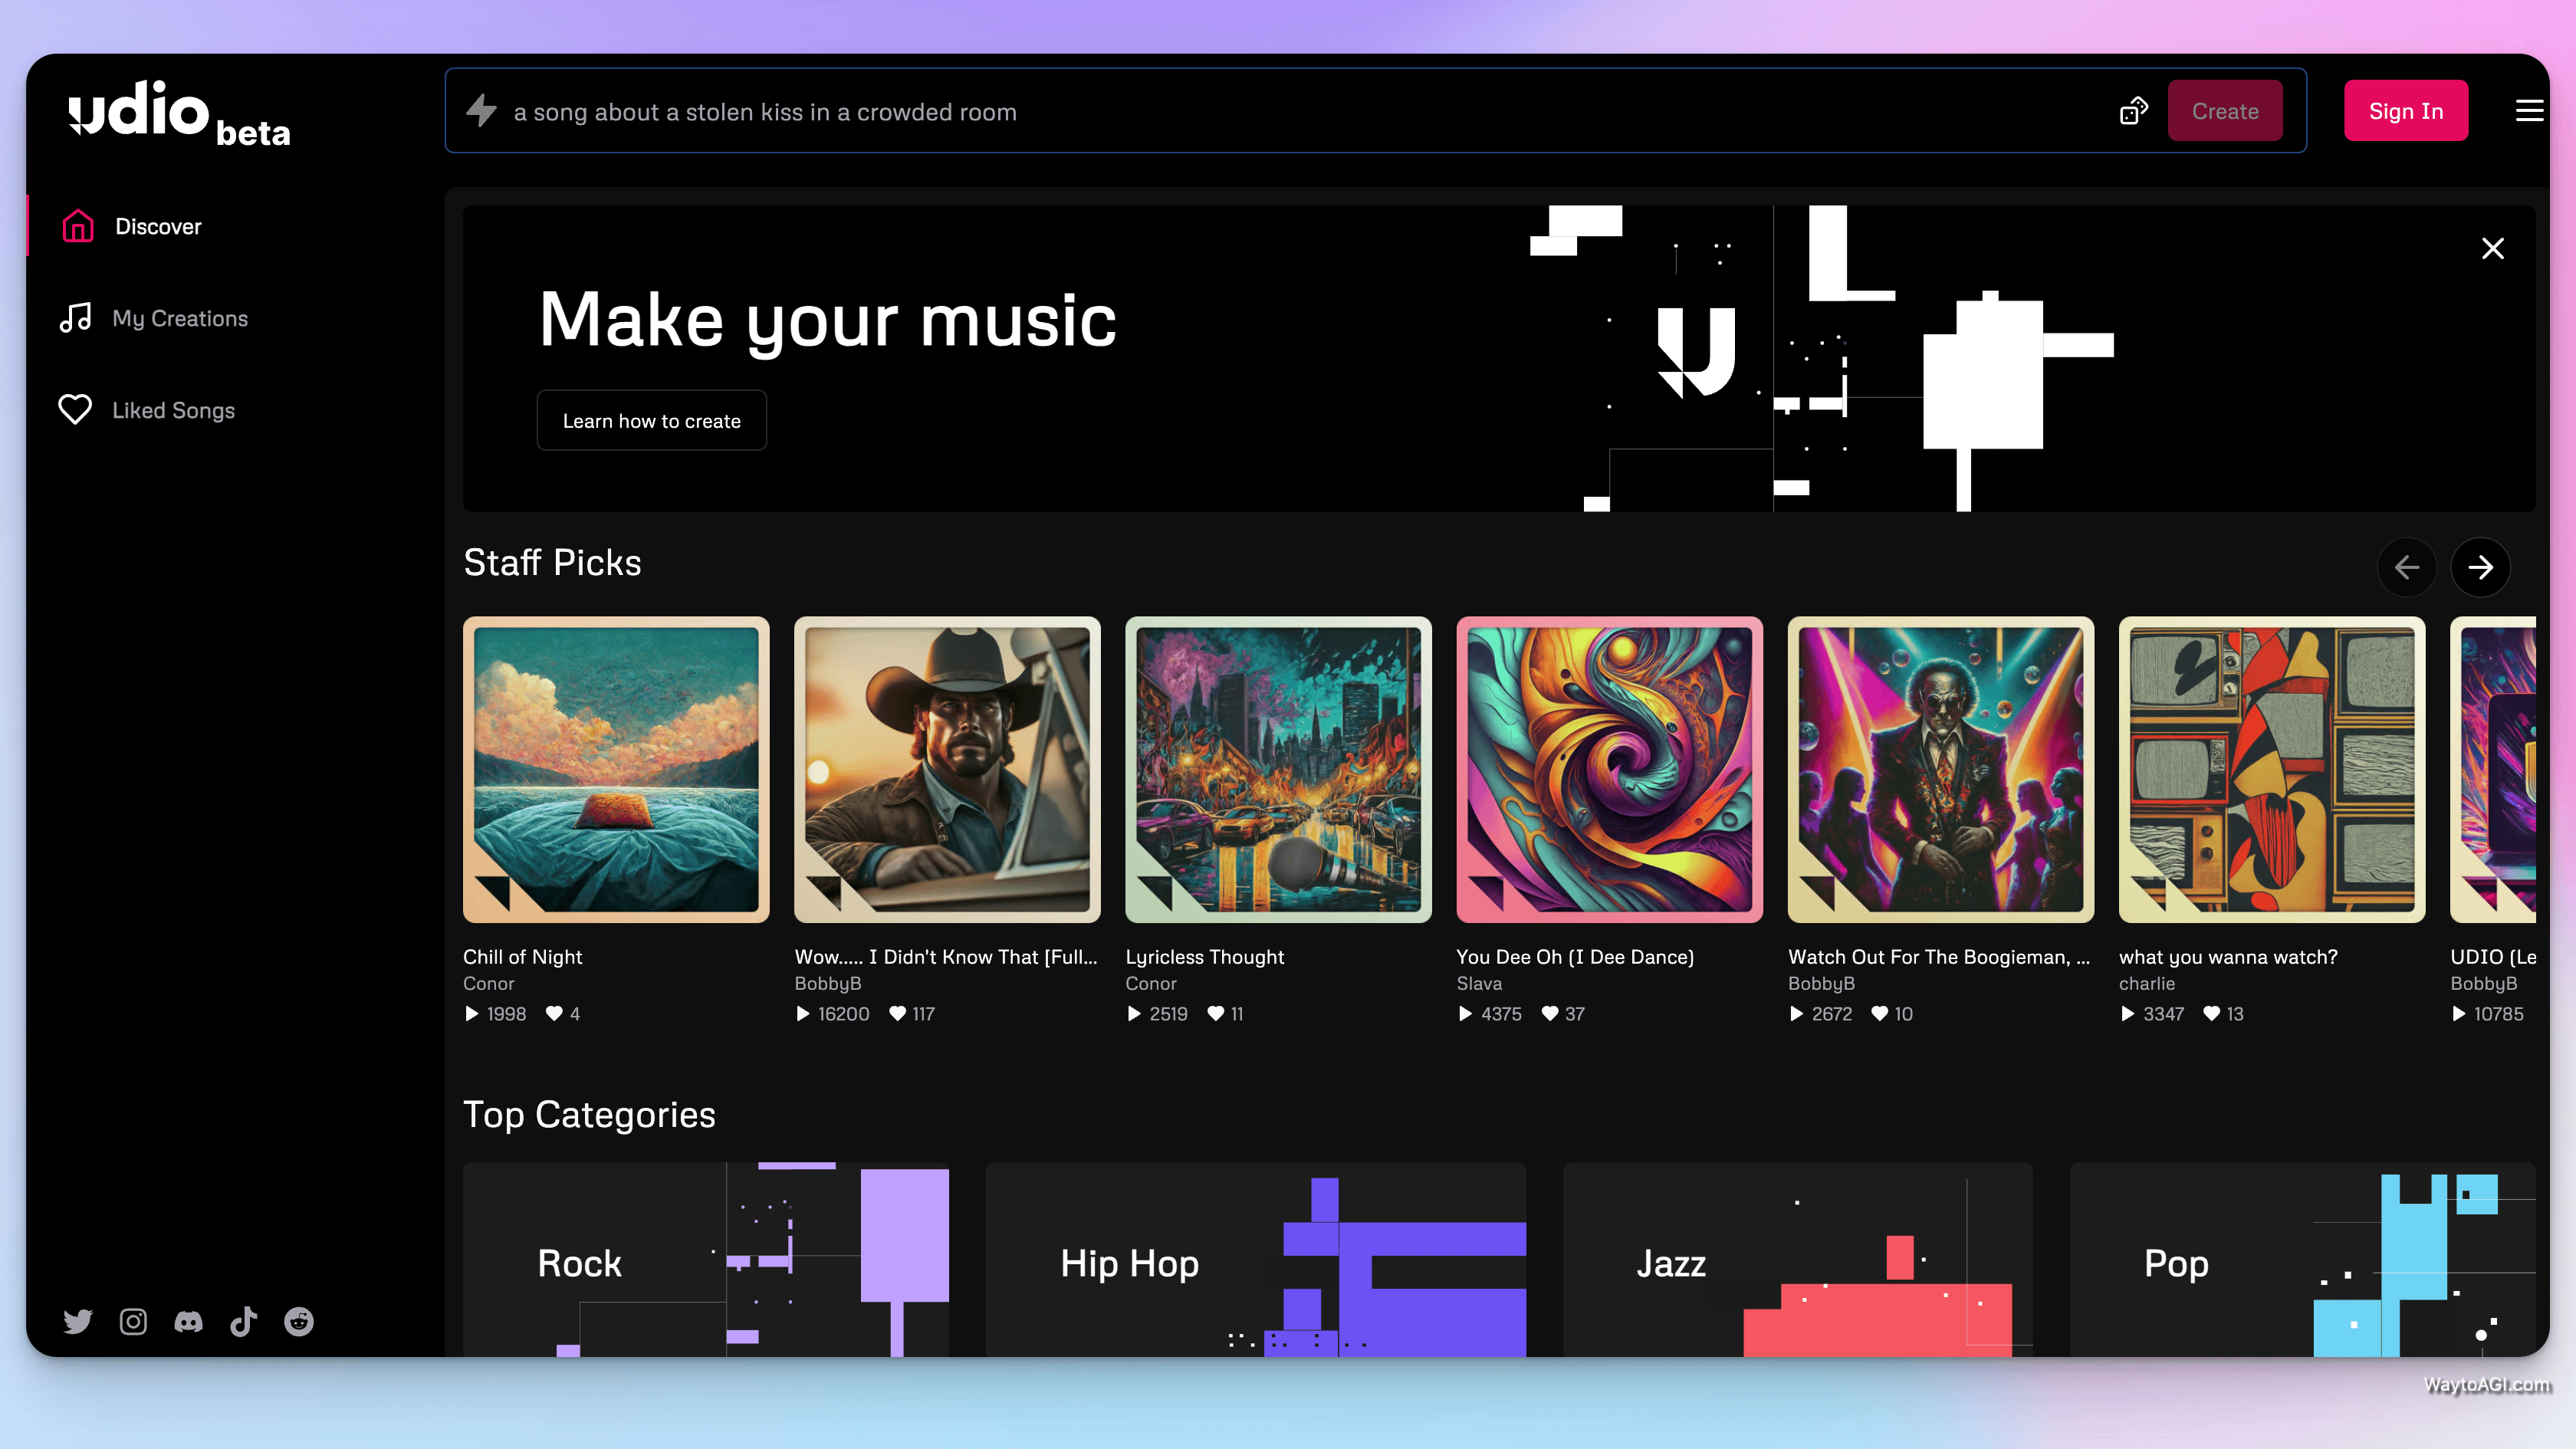Go to the Discover section
This screenshot has height=1449, width=2576.
click(157, 227)
